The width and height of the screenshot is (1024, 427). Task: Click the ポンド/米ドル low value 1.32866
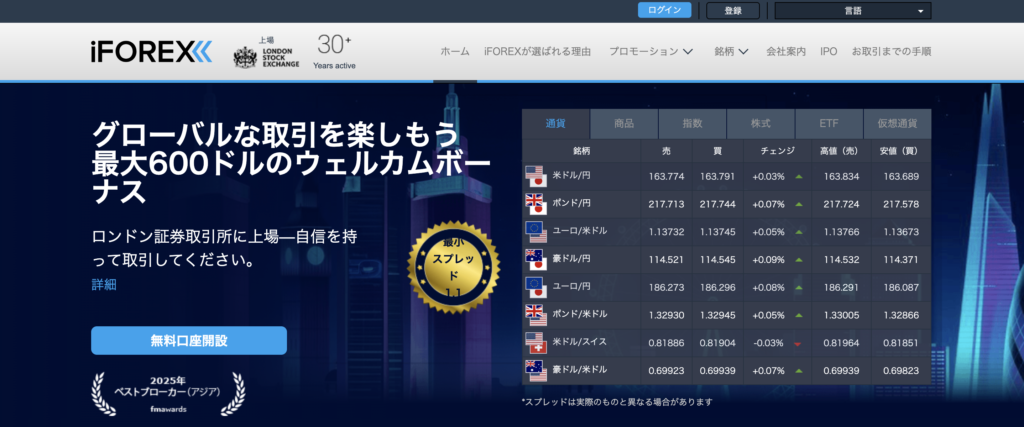click(901, 315)
